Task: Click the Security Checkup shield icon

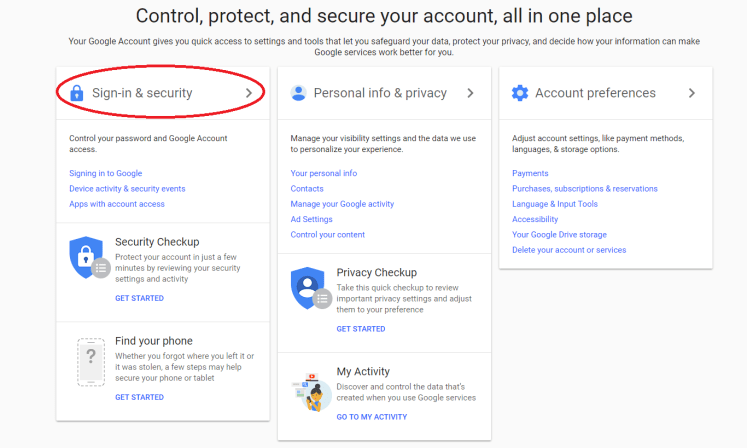Action: point(86,258)
